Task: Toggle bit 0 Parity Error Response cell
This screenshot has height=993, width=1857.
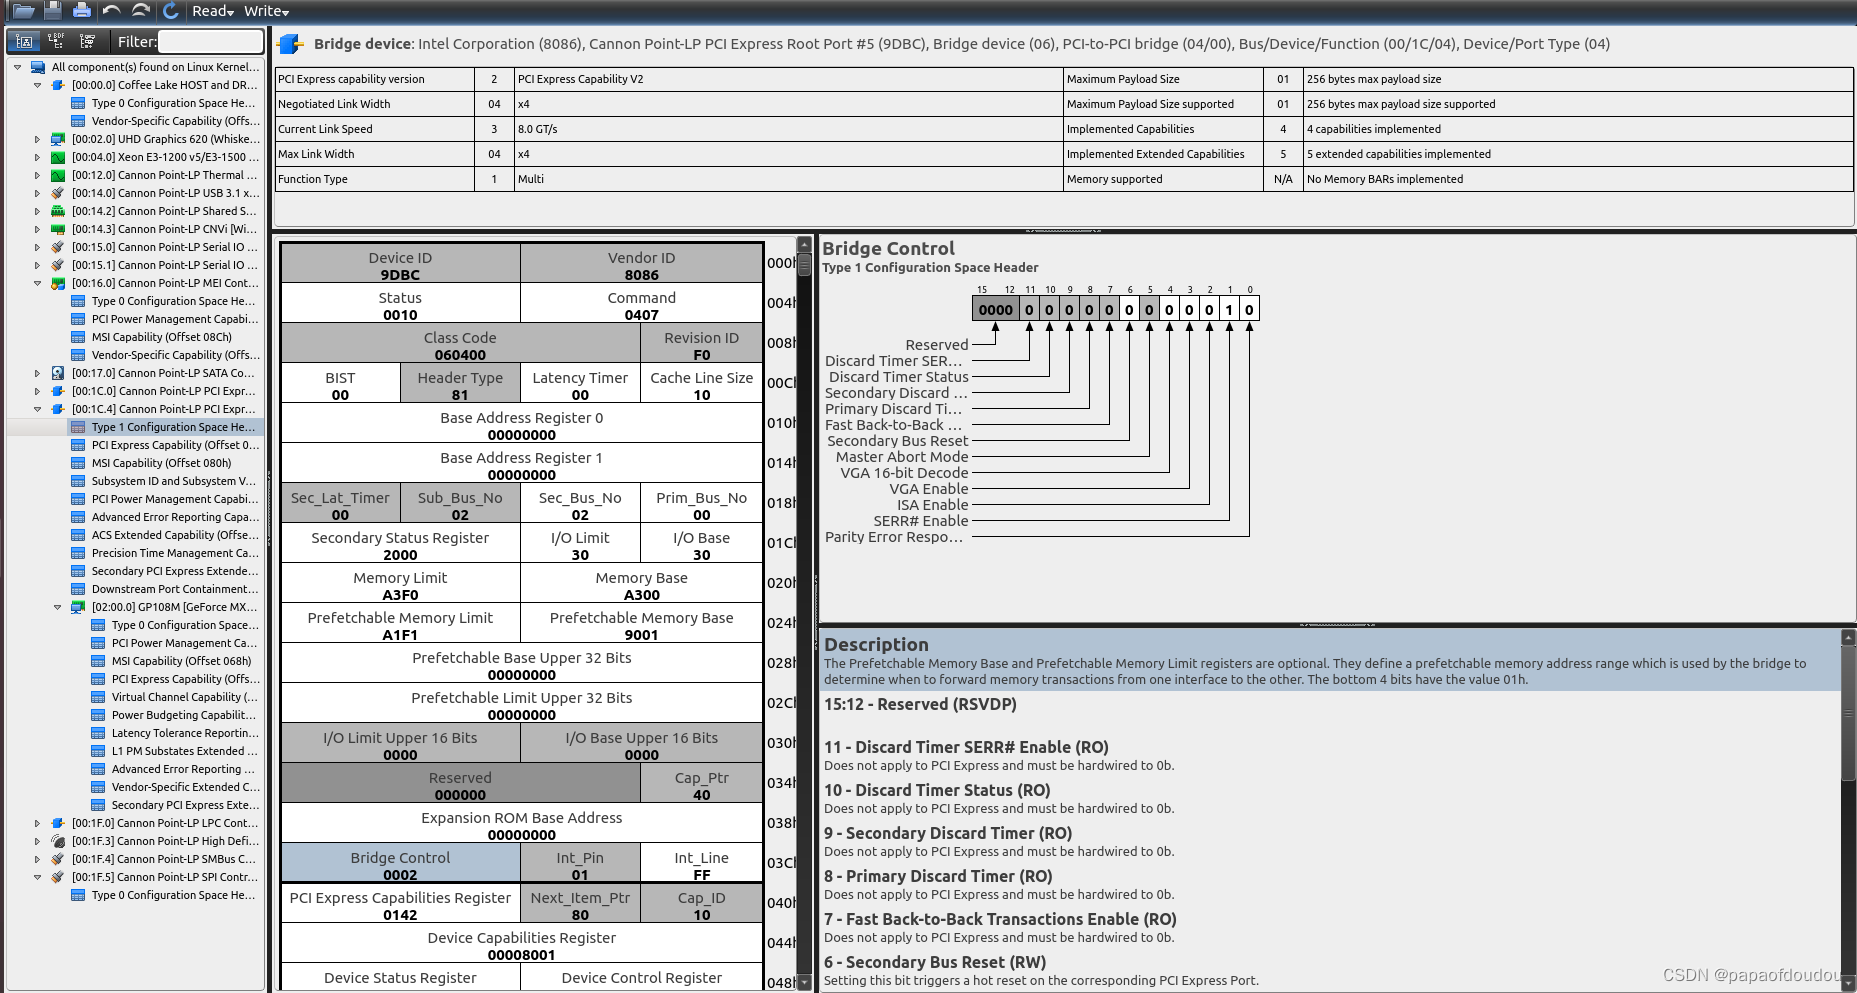Action: [1249, 309]
